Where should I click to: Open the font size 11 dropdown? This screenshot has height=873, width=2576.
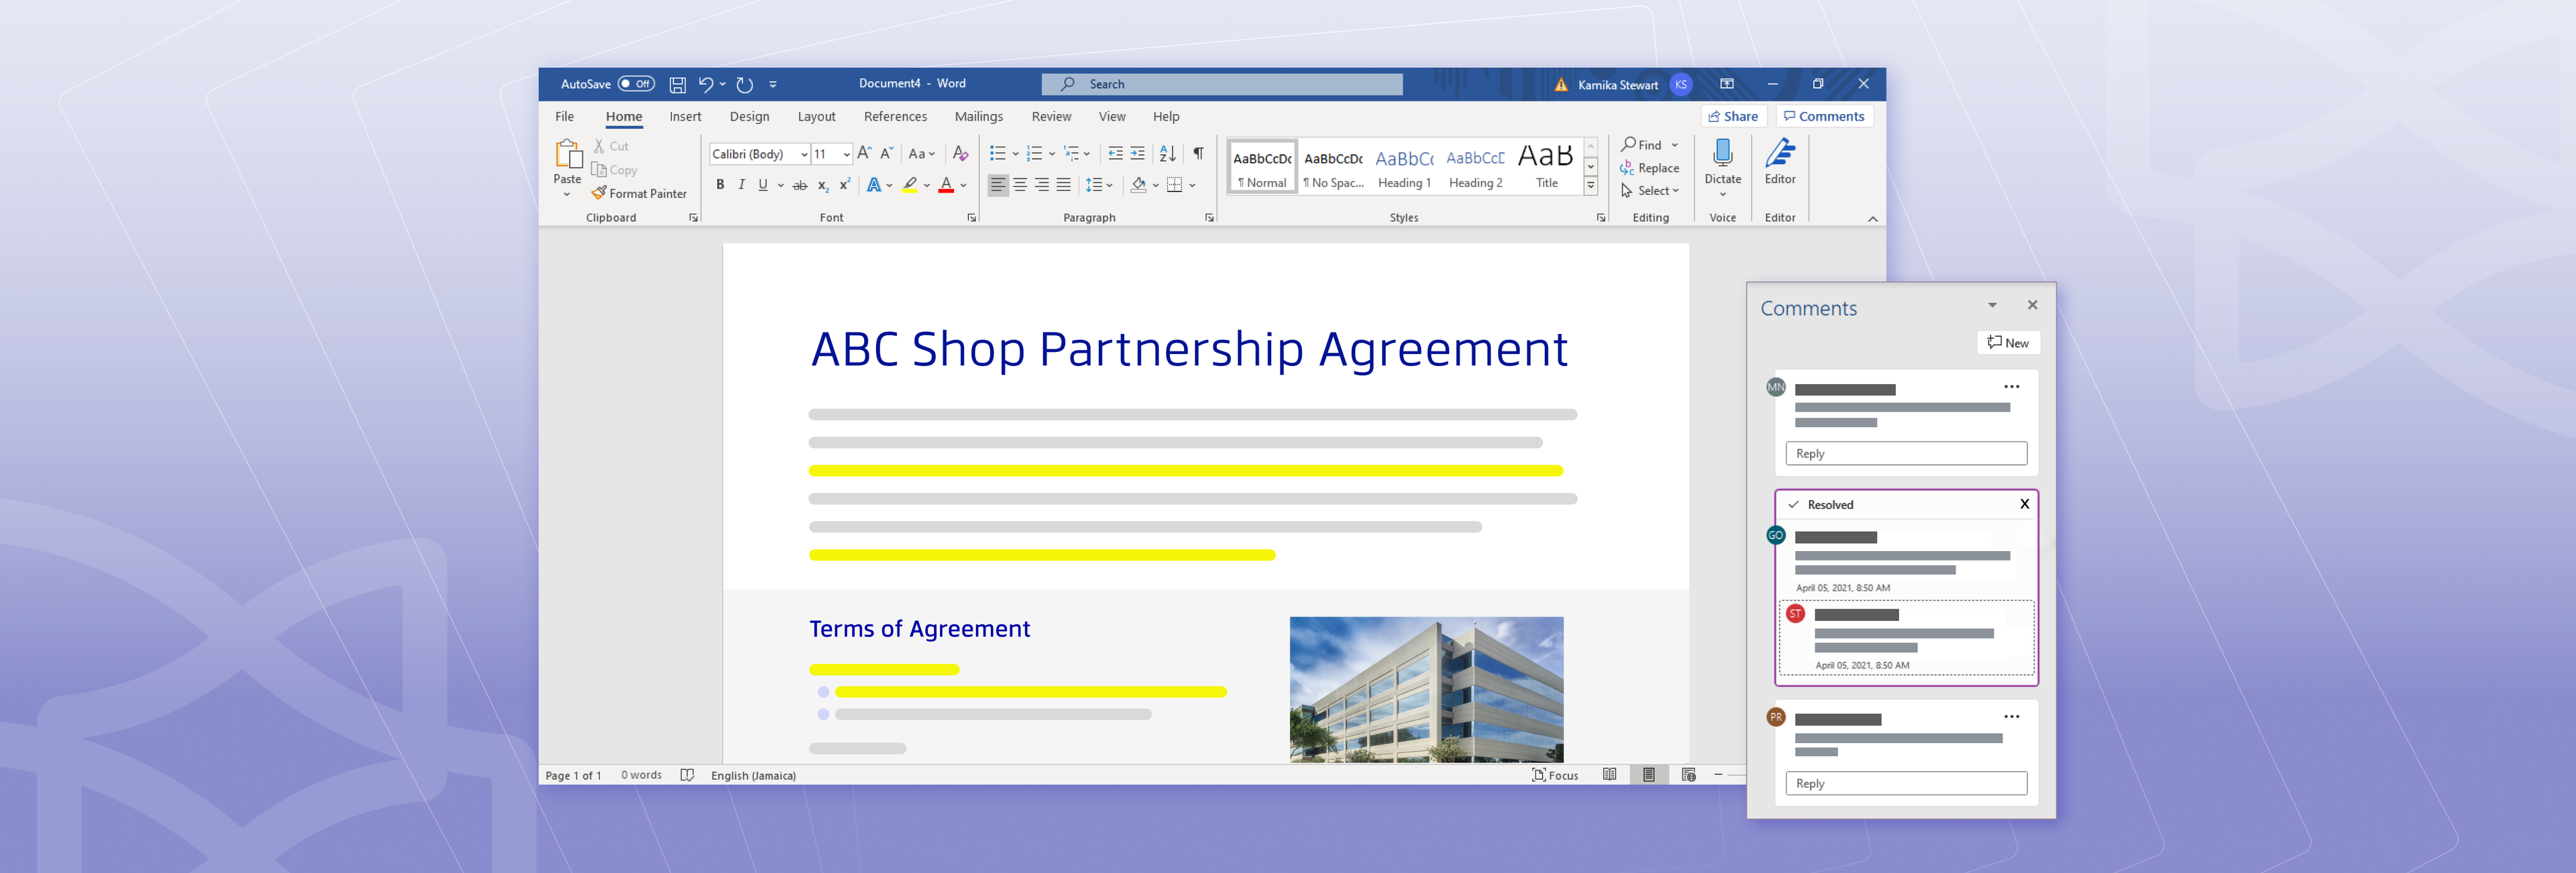click(846, 154)
